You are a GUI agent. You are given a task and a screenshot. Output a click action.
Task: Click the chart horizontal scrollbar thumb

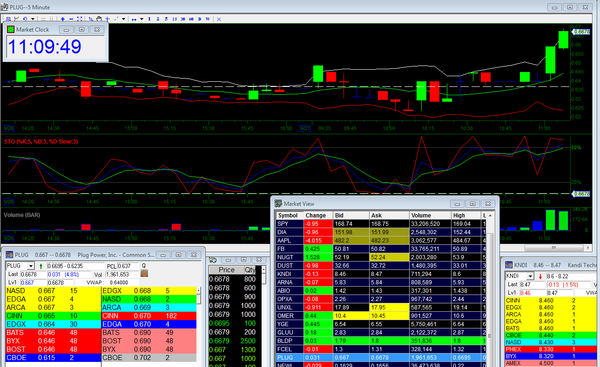[554, 248]
